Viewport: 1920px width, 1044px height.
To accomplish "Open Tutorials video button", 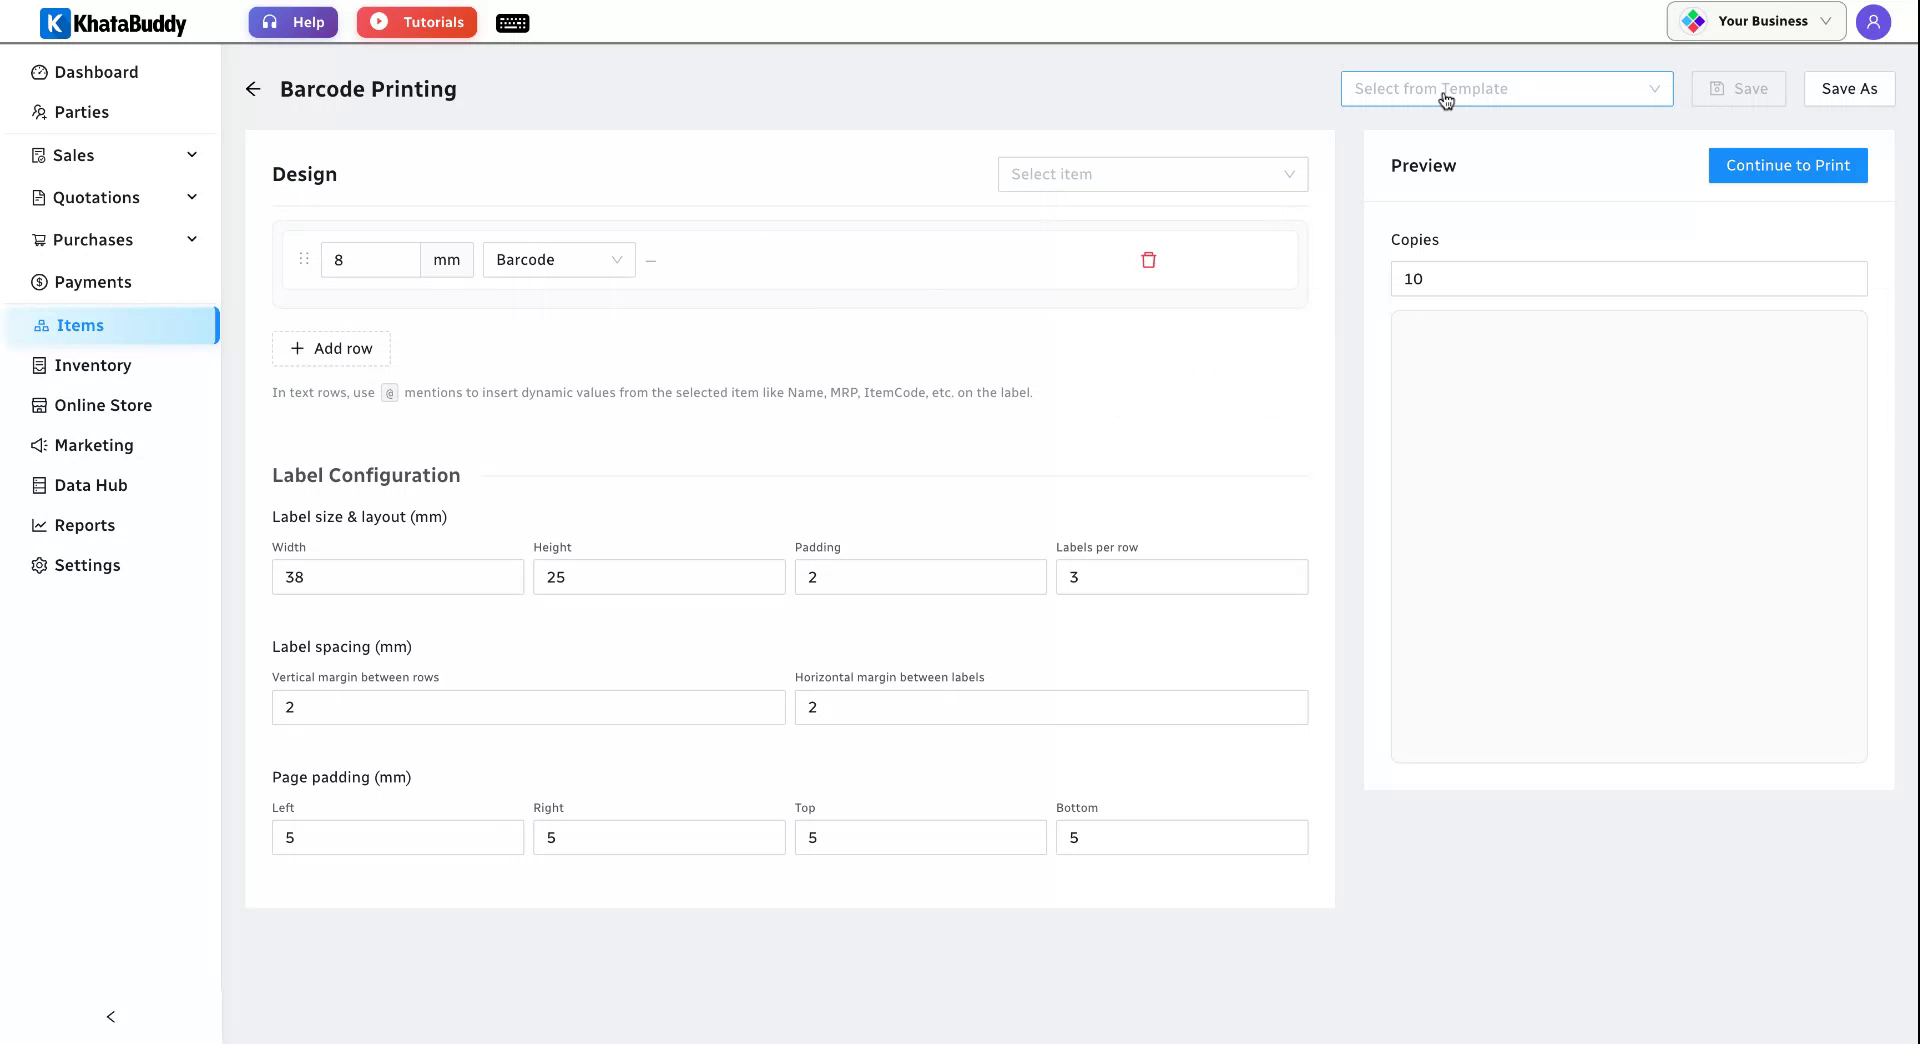I will point(417,22).
